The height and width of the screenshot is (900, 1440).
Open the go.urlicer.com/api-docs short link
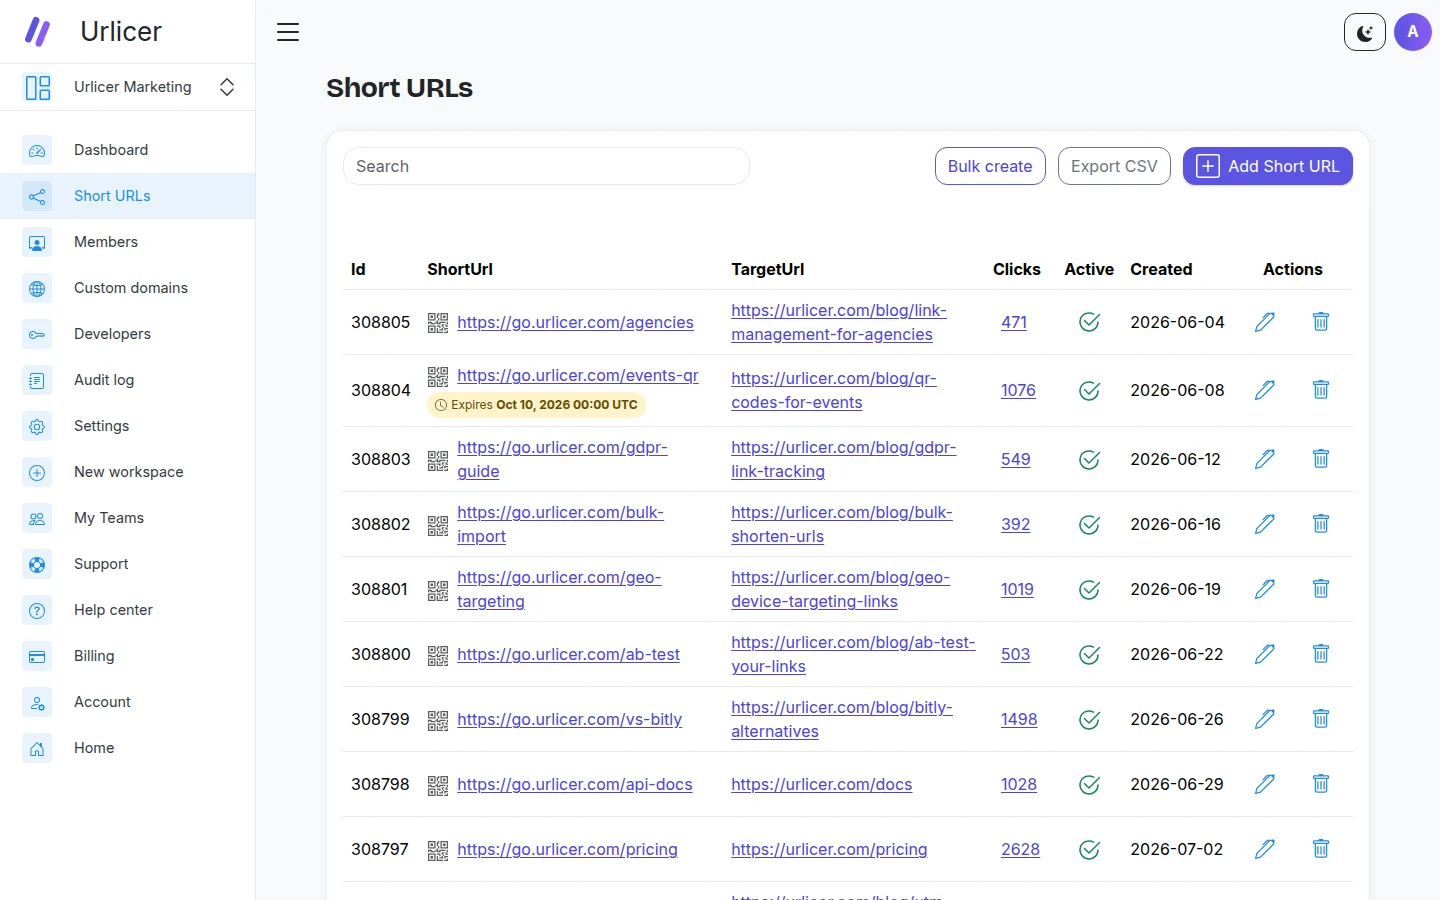tap(574, 784)
